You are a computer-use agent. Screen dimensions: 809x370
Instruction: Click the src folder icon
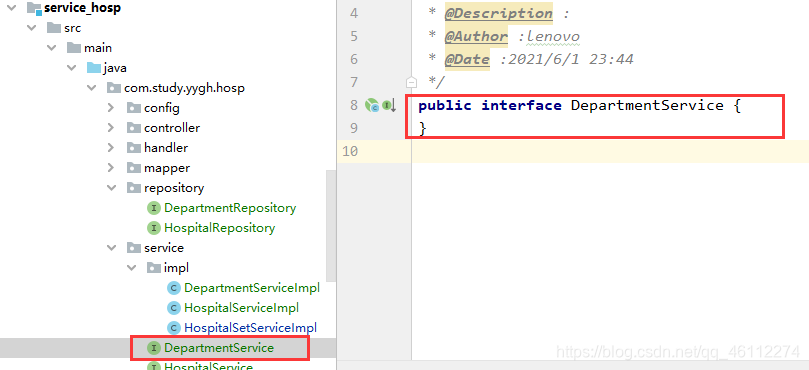pyautogui.click(x=54, y=28)
